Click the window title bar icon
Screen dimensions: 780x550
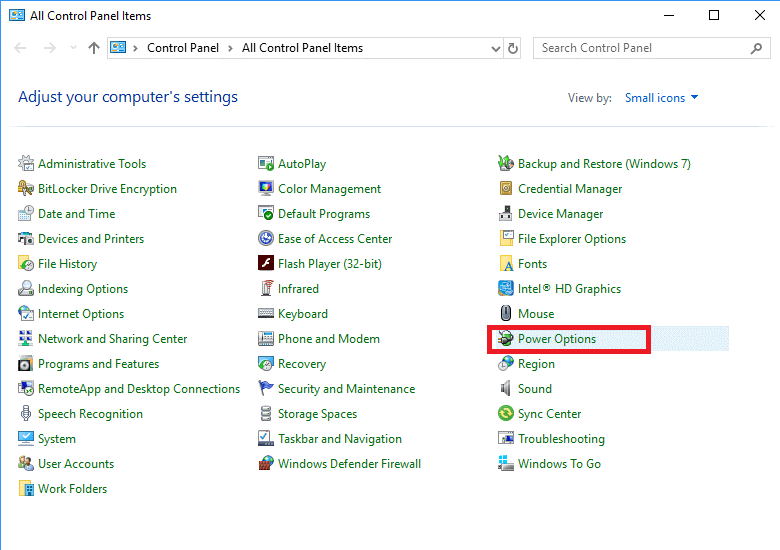point(17,15)
